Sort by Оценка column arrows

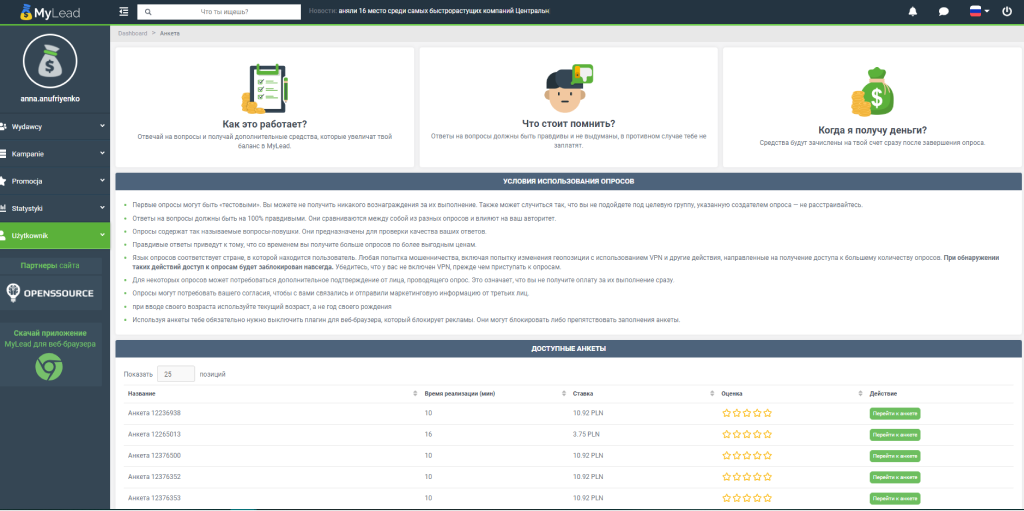click(861, 394)
